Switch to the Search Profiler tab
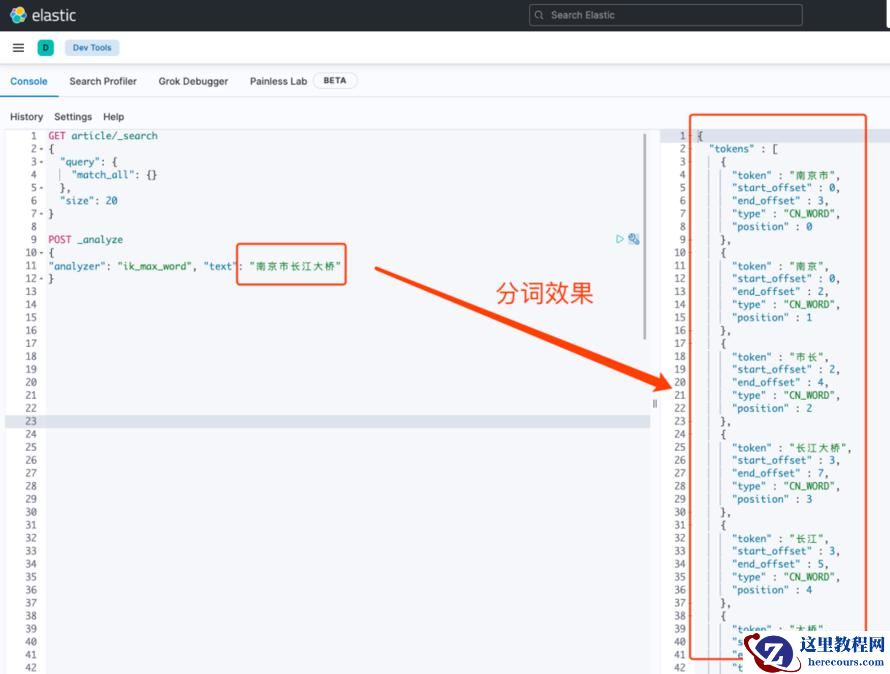The width and height of the screenshot is (890, 674). point(103,81)
